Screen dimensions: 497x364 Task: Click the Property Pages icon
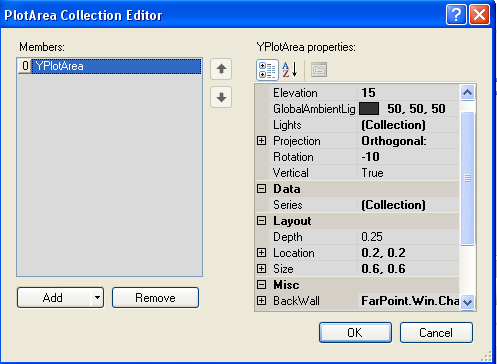[319, 70]
